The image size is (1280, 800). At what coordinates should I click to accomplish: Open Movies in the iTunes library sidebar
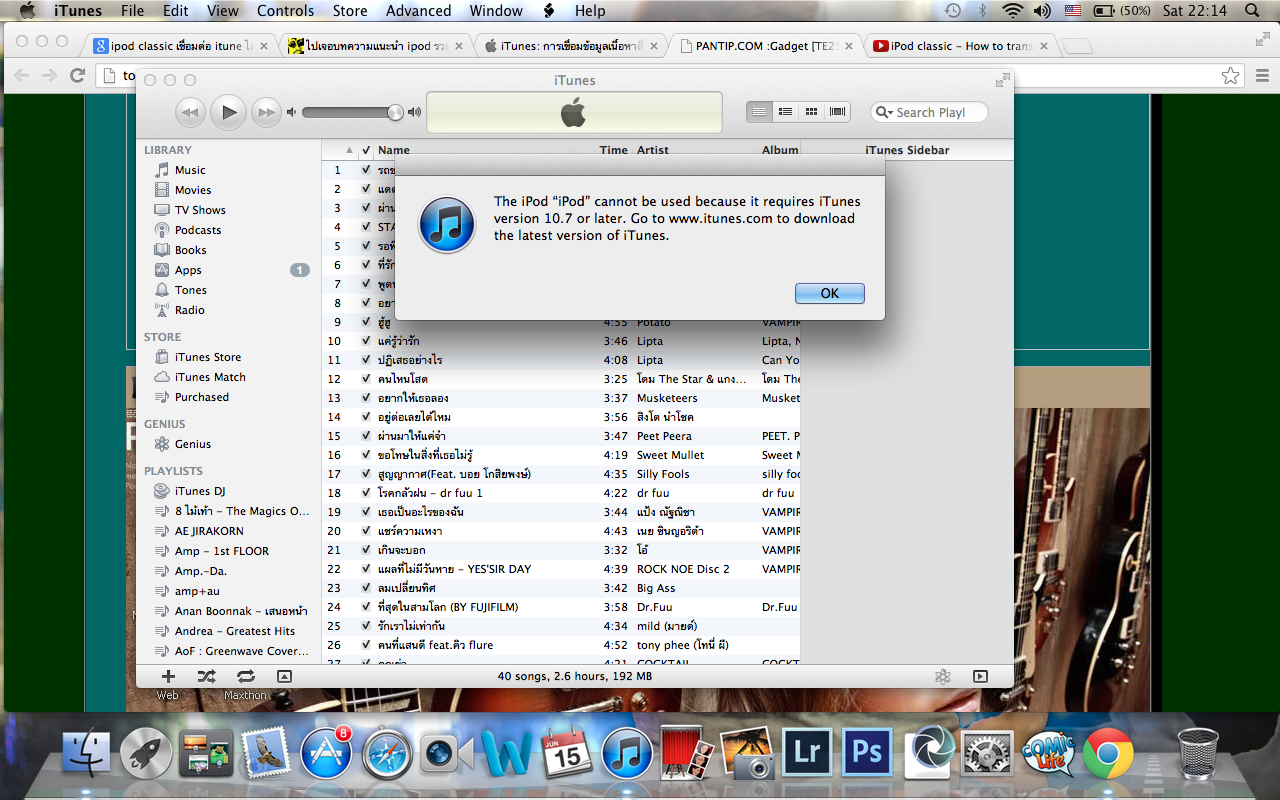[x=193, y=190]
